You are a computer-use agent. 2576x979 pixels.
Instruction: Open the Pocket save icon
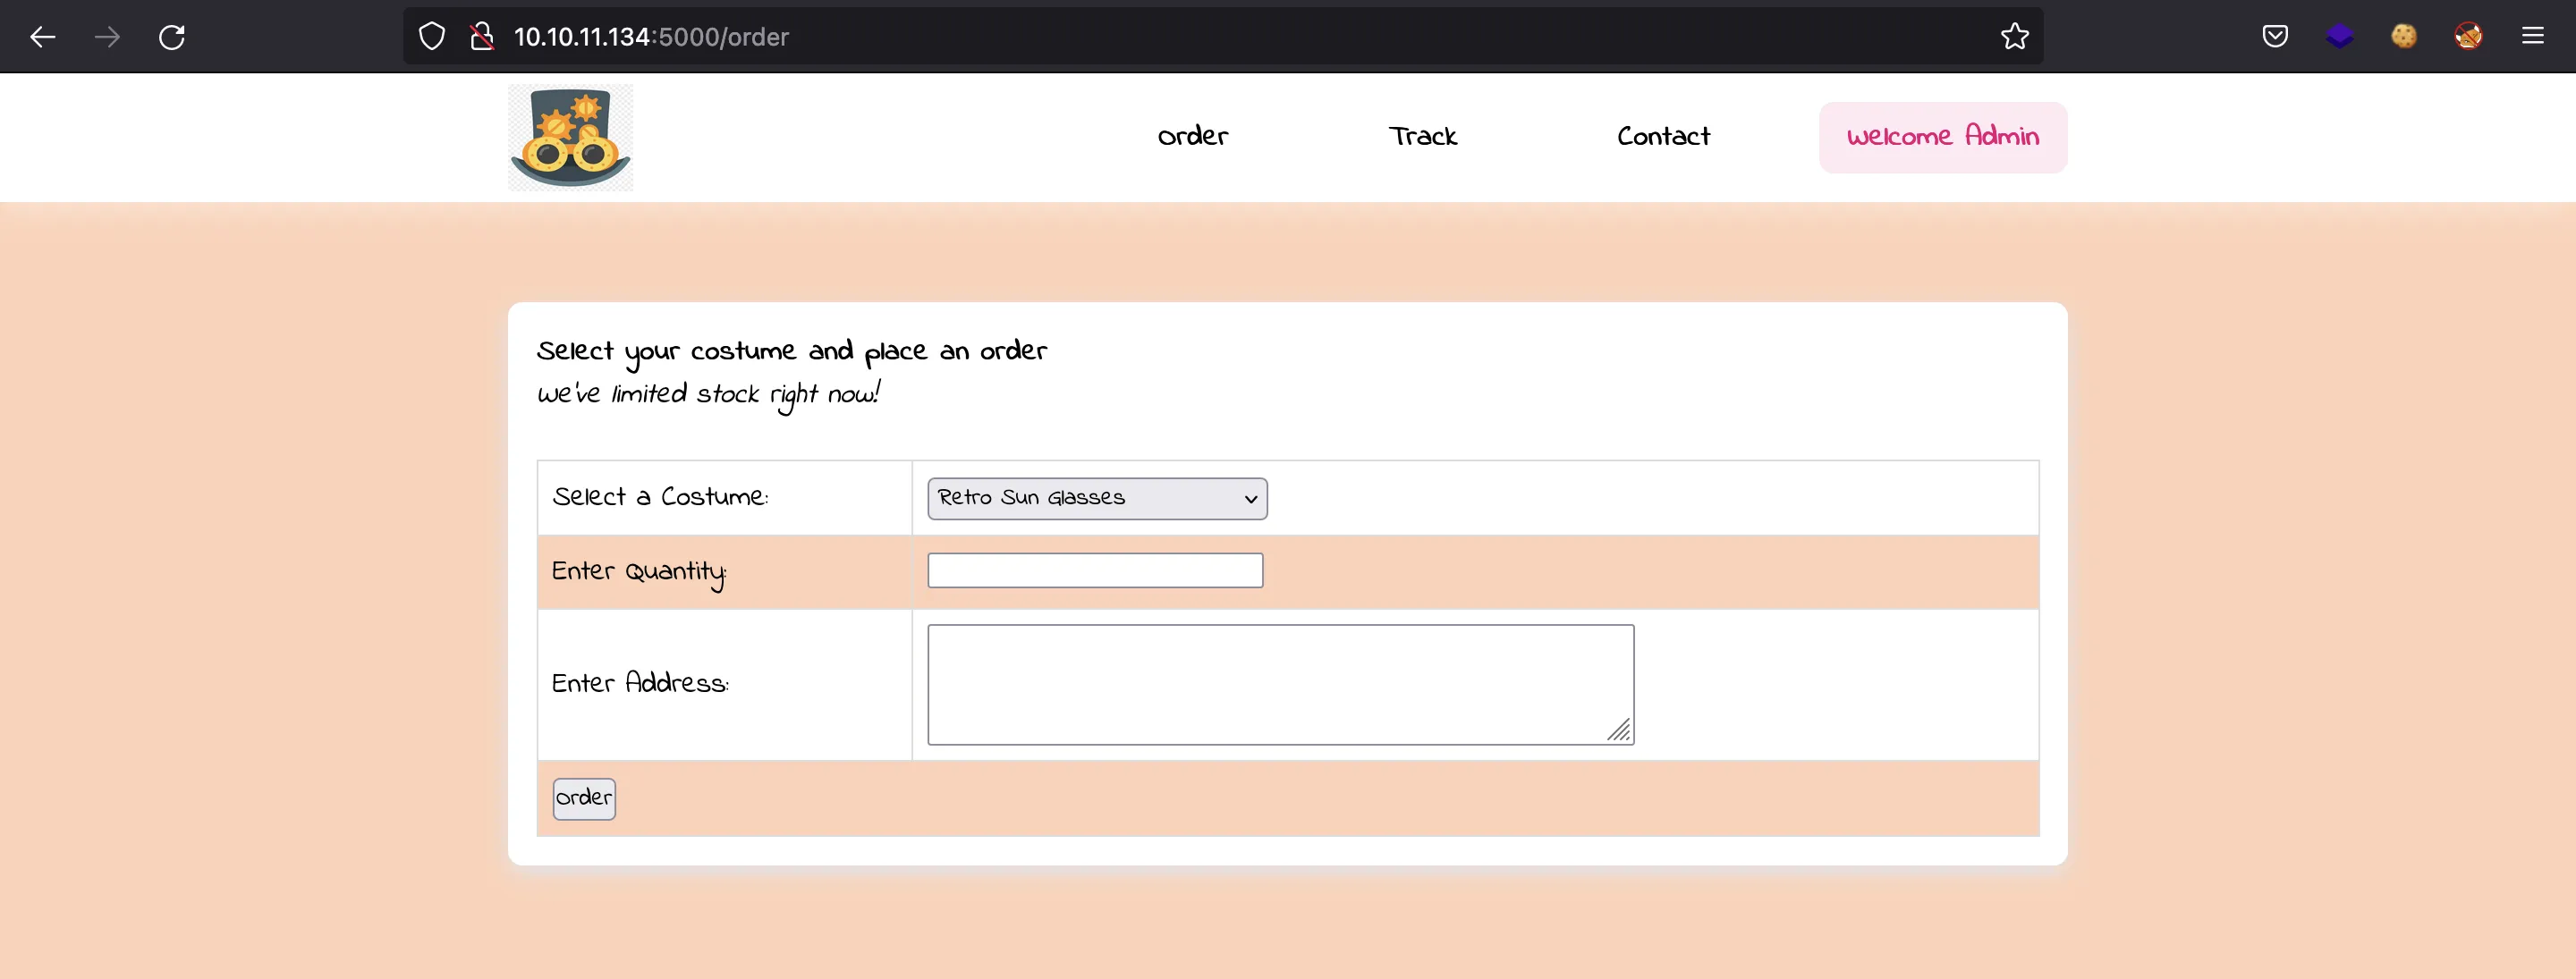[2275, 37]
